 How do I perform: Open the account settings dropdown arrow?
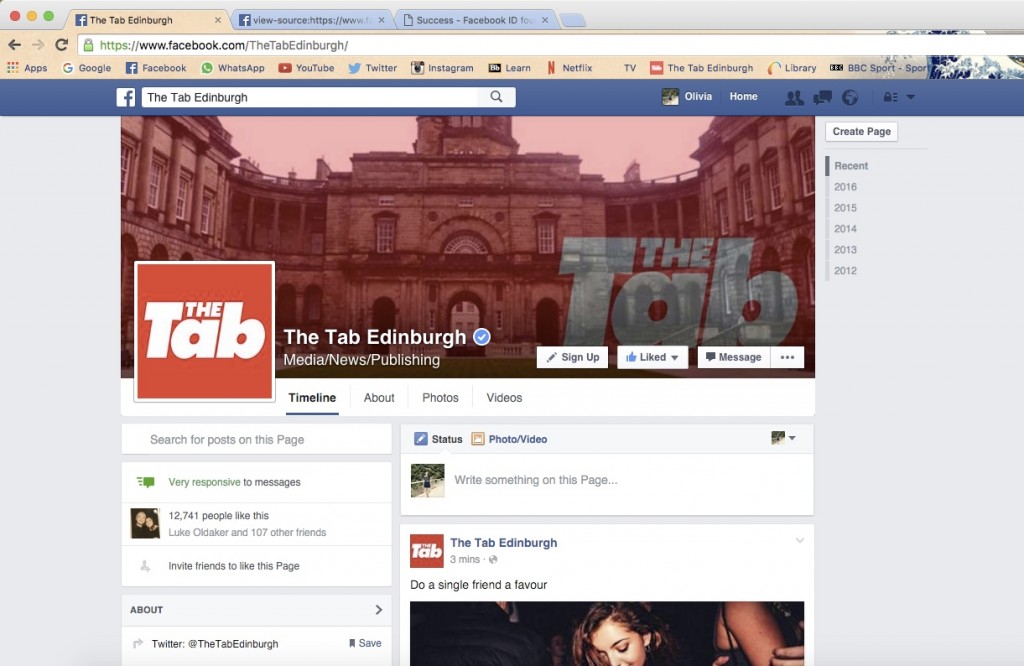click(x=910, y=97)
